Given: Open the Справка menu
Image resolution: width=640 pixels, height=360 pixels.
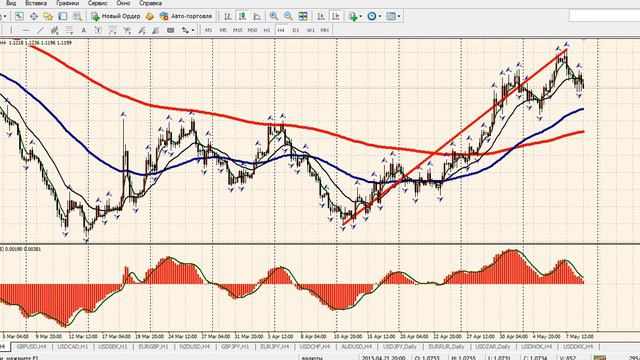Looking at the screenshot, I should [x=150, y=3].
